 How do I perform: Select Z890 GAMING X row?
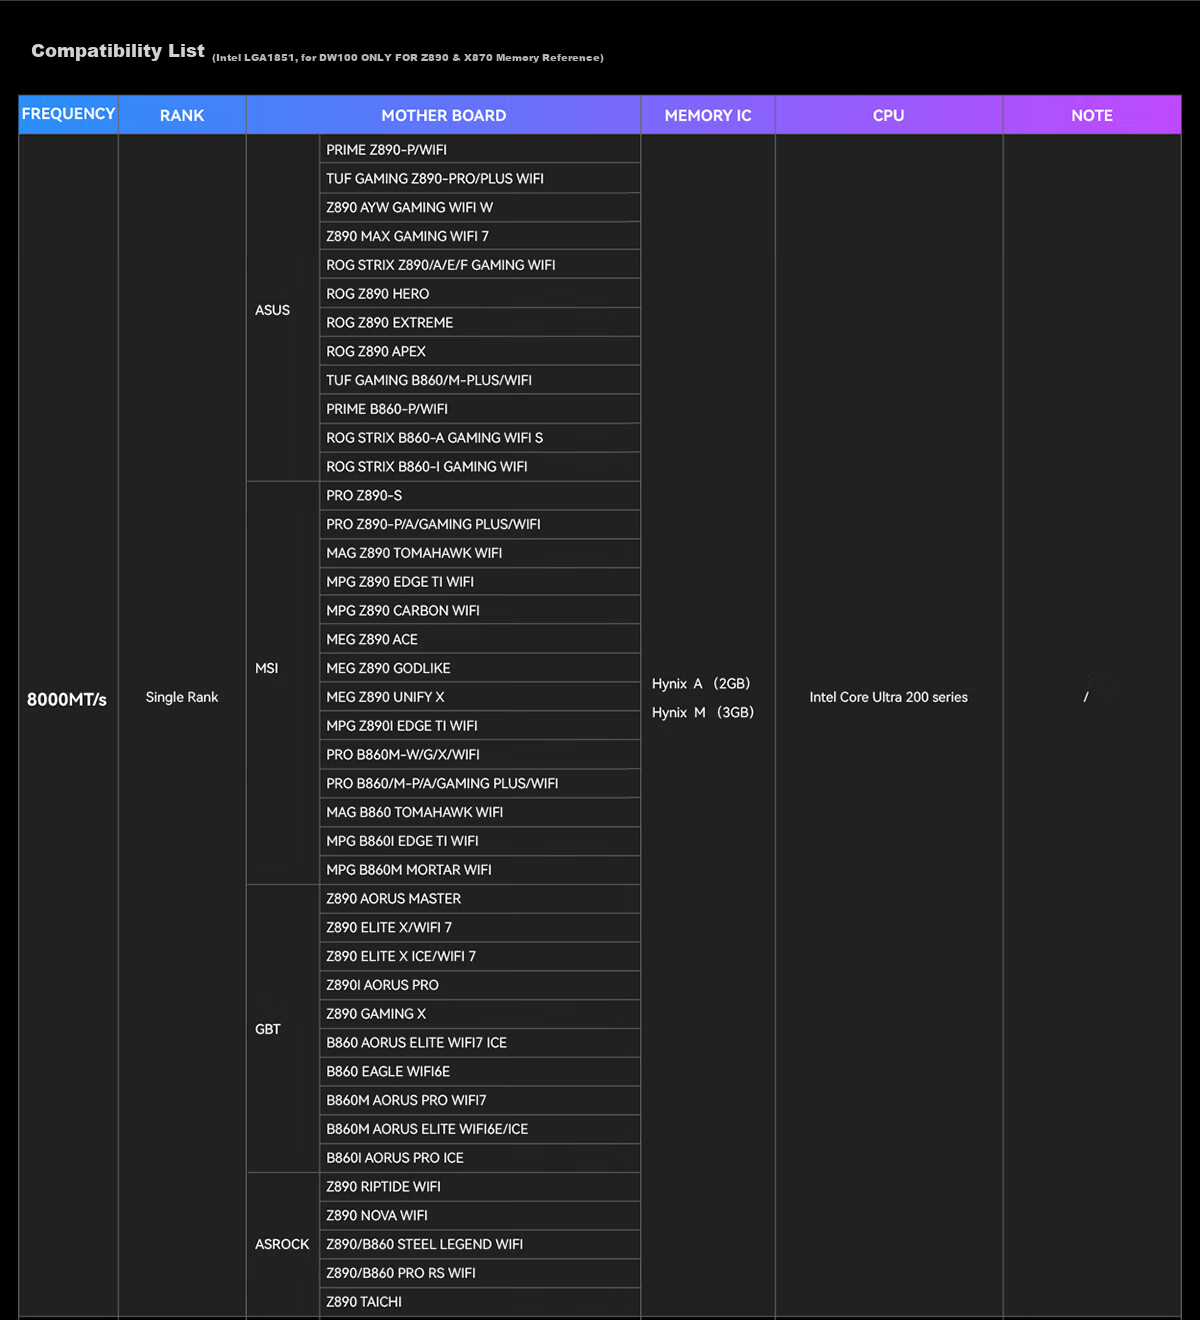coord(480,1014)
